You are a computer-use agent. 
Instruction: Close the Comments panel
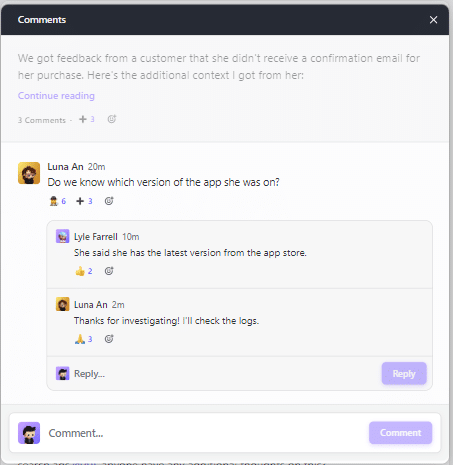point(433,20)
